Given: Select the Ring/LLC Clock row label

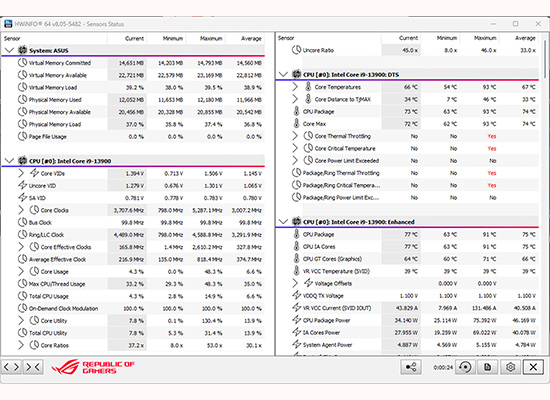Looking at the screenshot, I should point(46,235).
